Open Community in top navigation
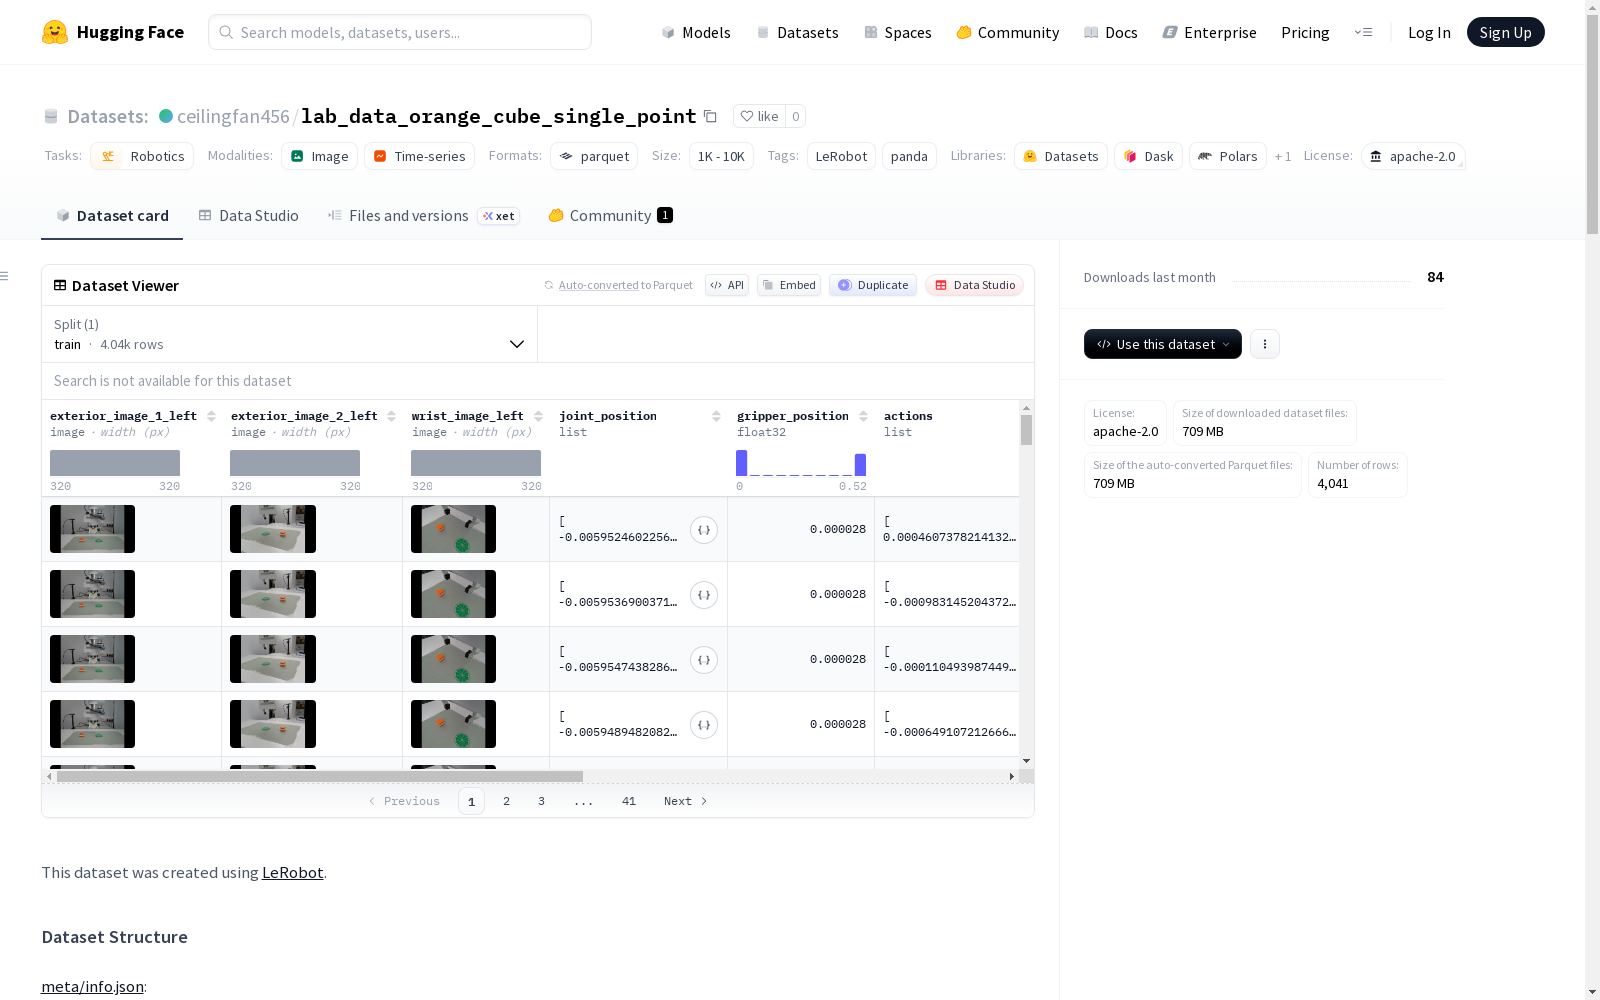This screenshot has height=1000, width=1600. pos(1008,32)
